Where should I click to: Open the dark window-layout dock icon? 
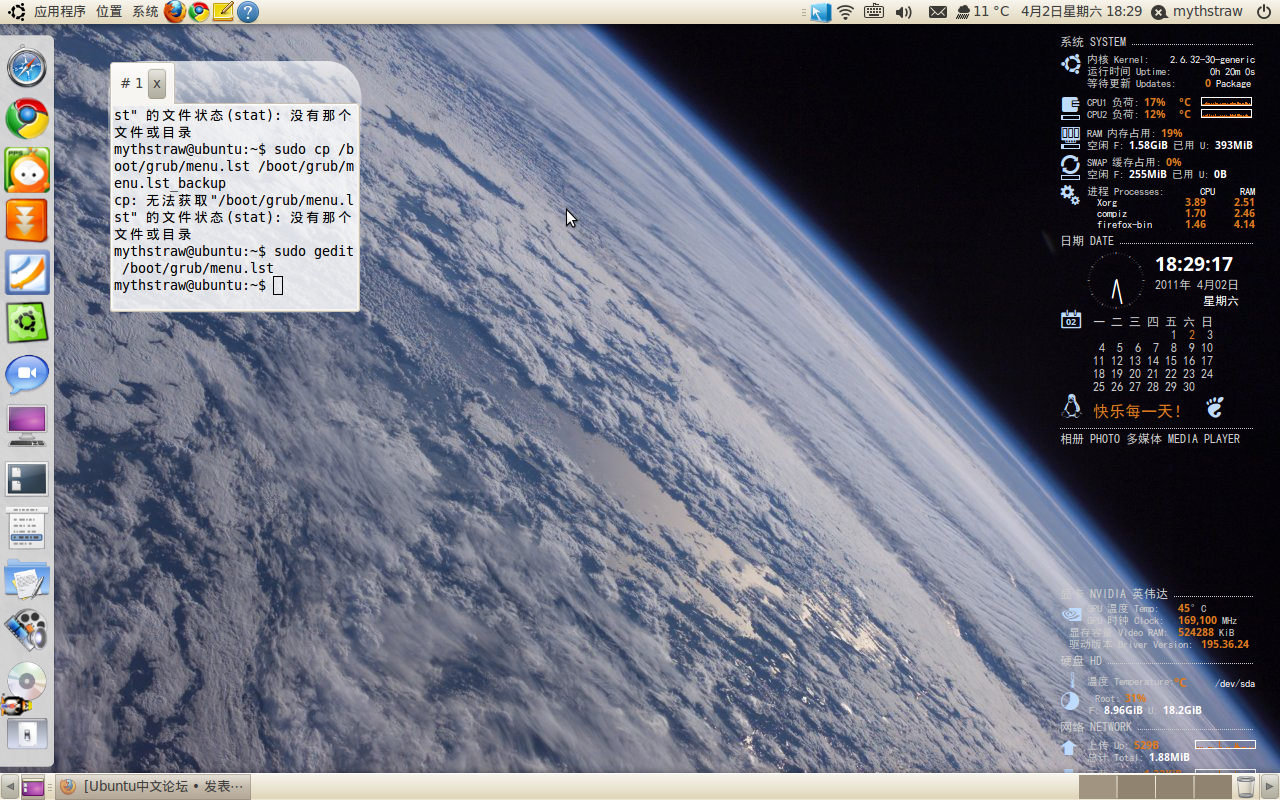(x=27, y=479)
